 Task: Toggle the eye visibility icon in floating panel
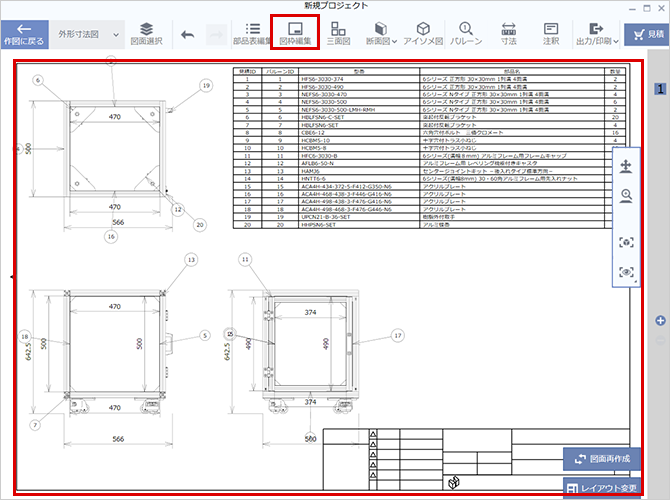627,271
